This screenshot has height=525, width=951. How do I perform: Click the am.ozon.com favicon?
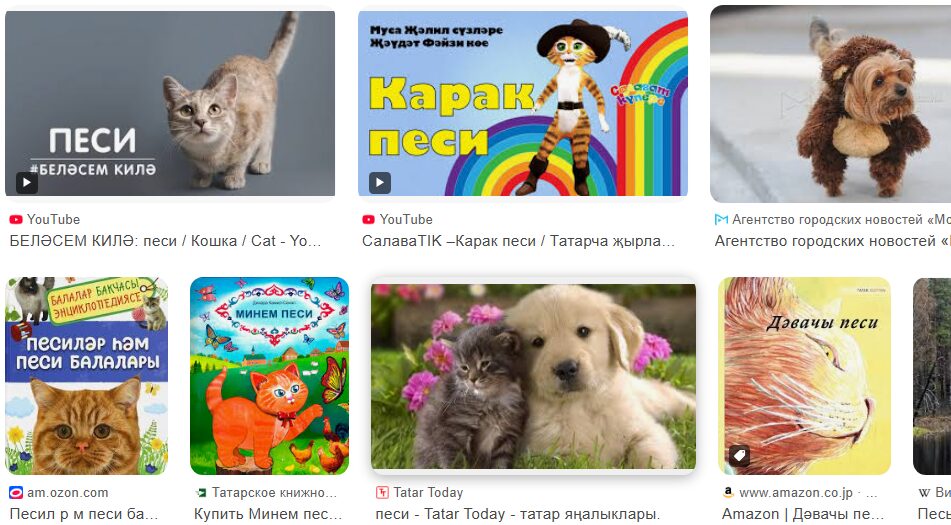[x=16, y=492]
